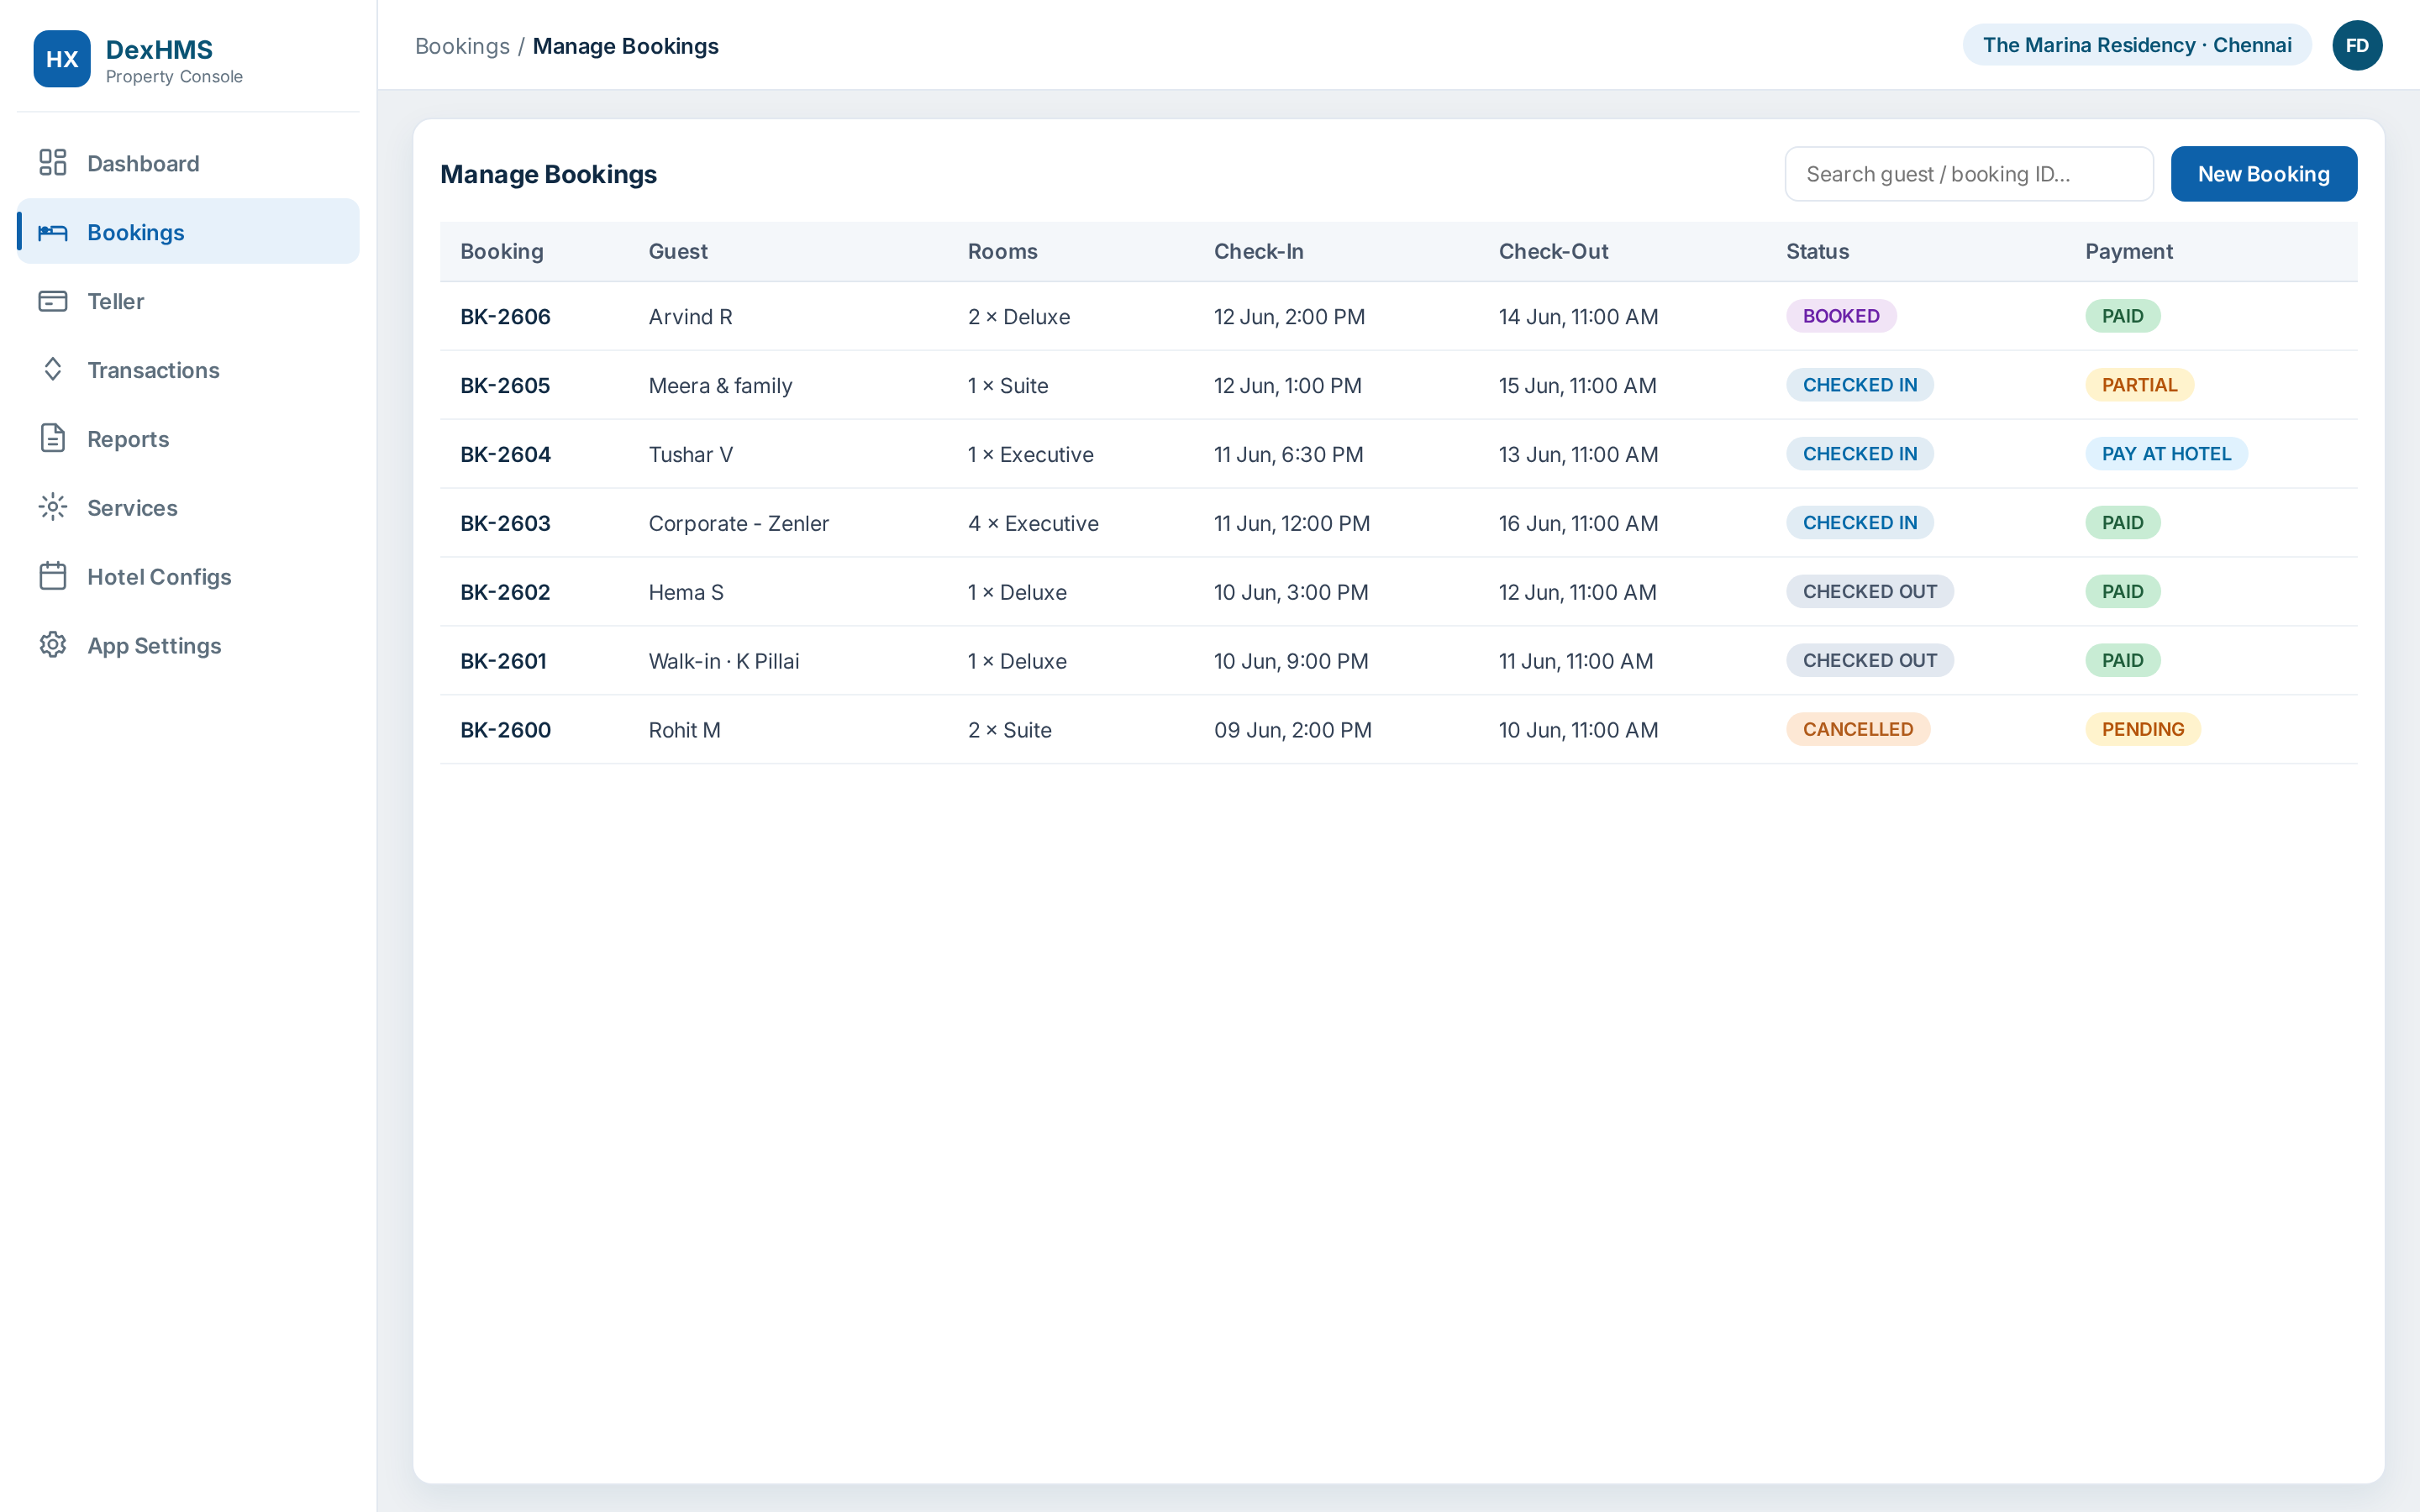Open booking BK-2600

click(505, 731)
